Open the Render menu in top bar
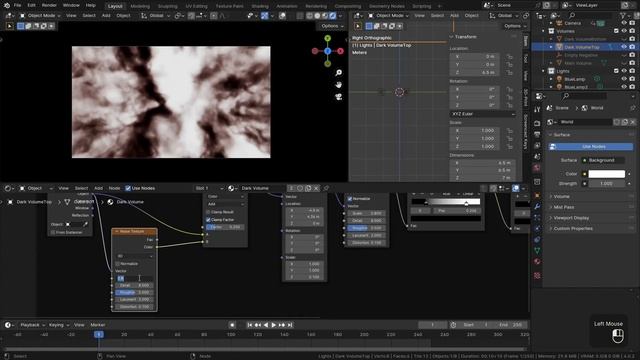The width and height of the screenshot is (640, 360). (49, 5)
